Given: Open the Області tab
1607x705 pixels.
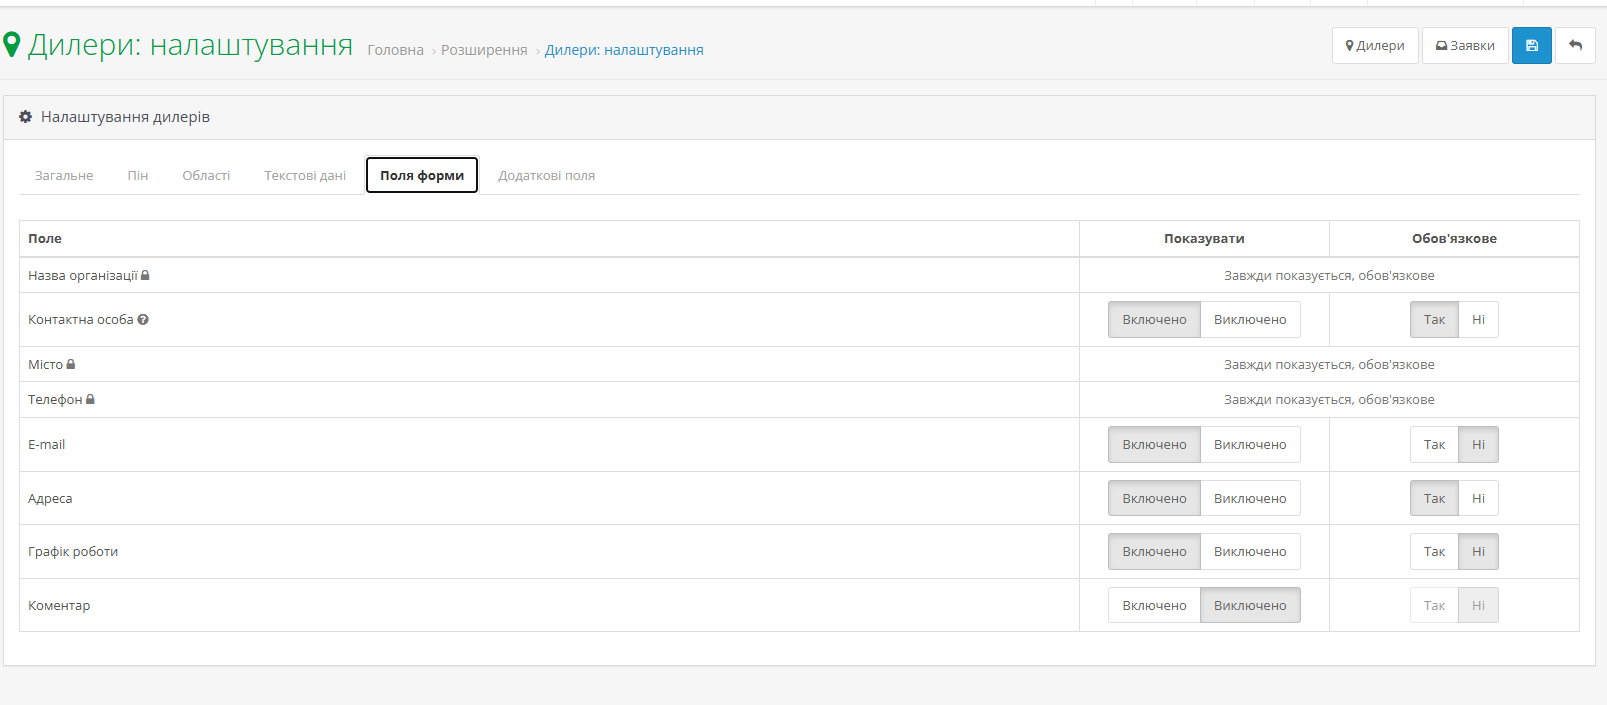Looking at the screenshot, I should click(x=206, y=175).
